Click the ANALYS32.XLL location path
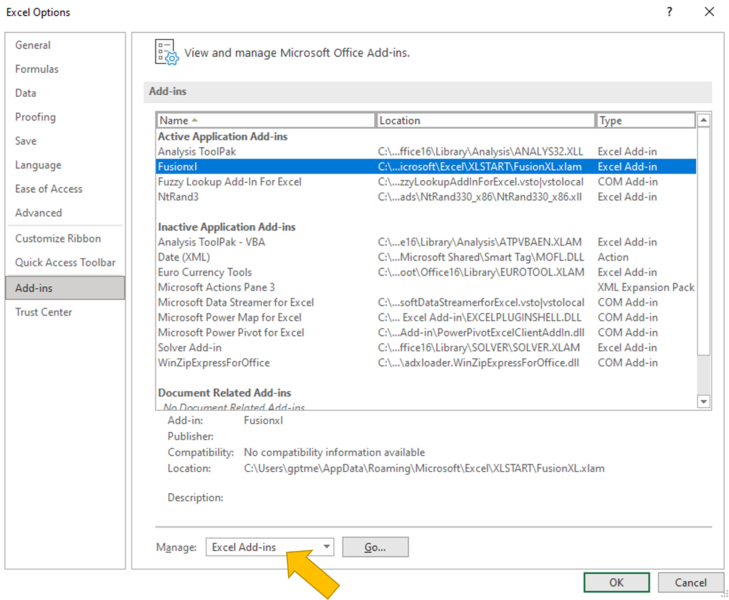729x600 pixels. click(480, 152)
